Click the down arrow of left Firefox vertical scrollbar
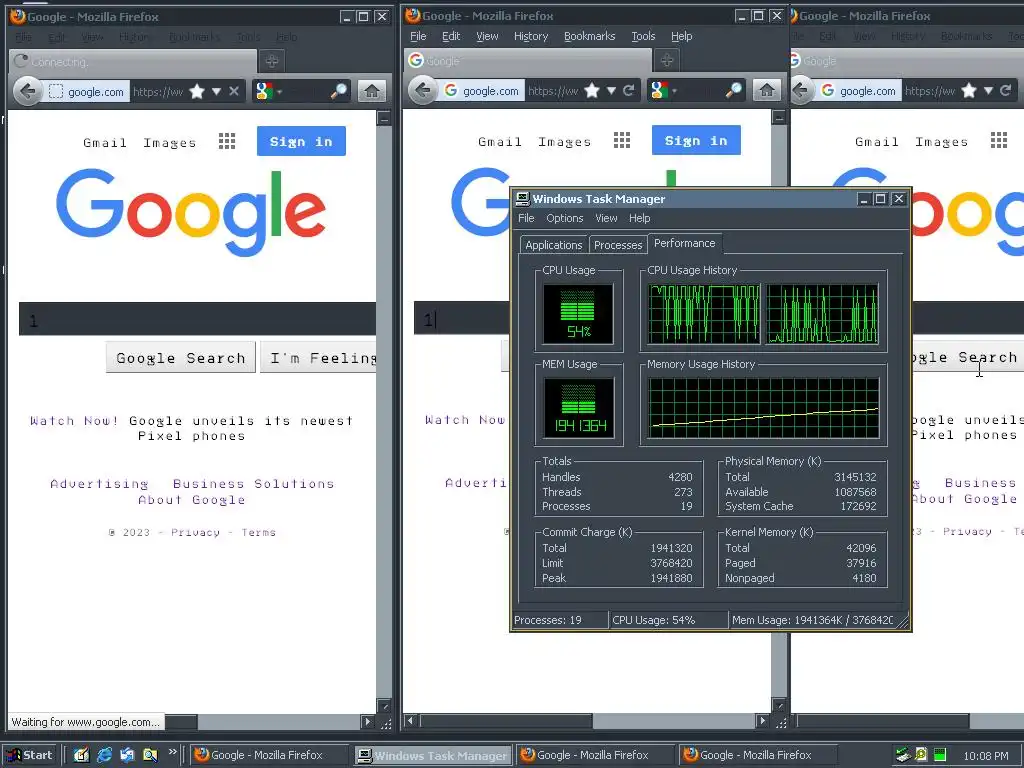The height and width of the screenshot is (768, 1024). coord(384,706)
